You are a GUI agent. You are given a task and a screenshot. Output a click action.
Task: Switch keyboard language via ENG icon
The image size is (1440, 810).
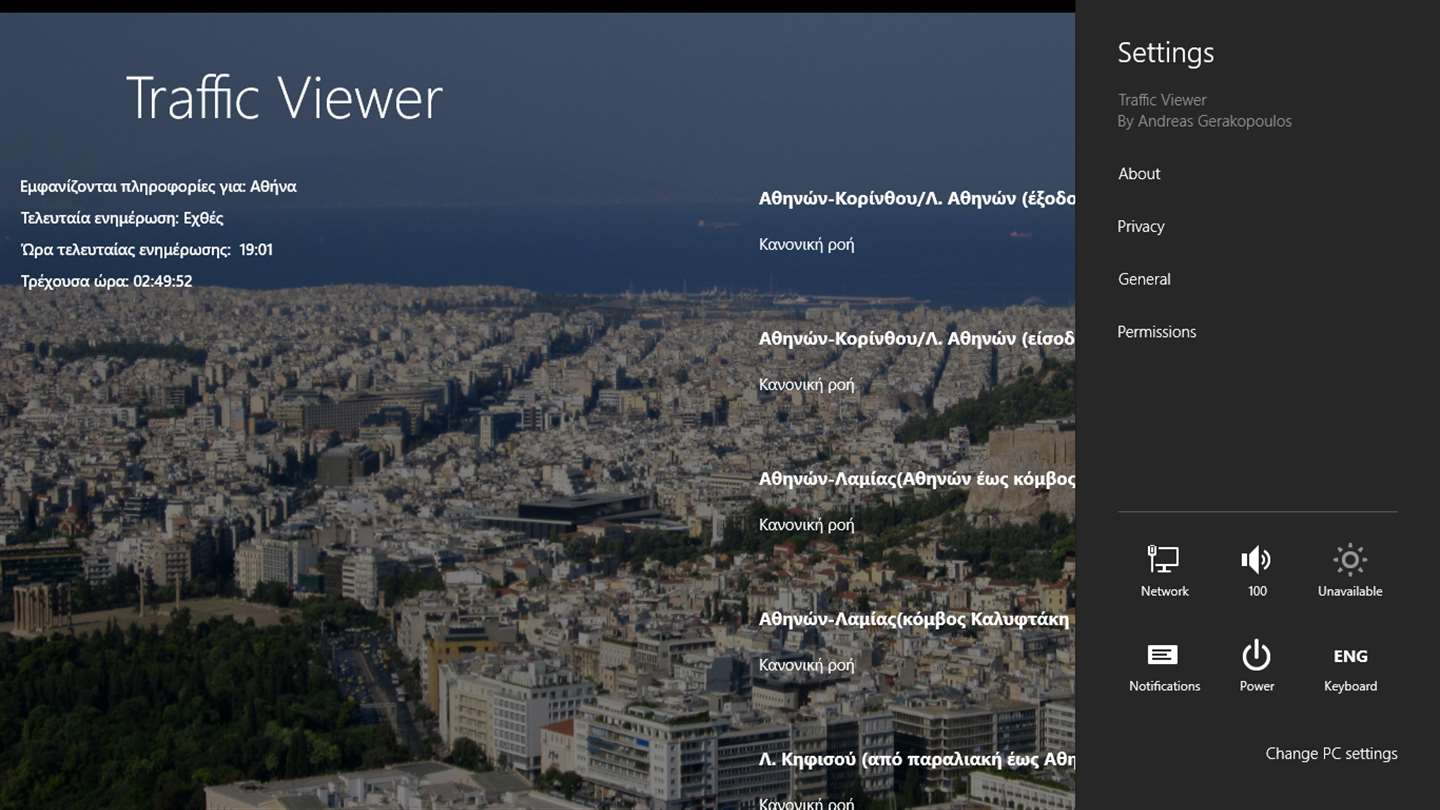1350,667
